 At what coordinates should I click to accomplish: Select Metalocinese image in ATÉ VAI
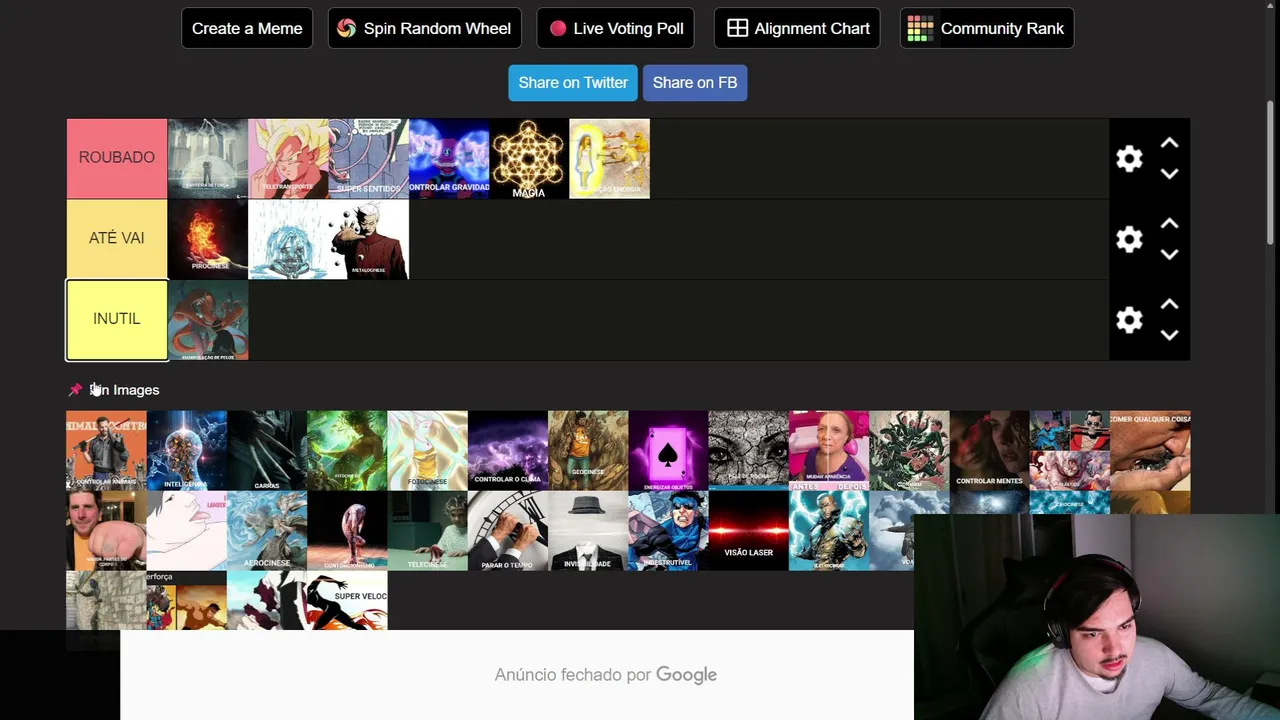[x=368, y=239]
